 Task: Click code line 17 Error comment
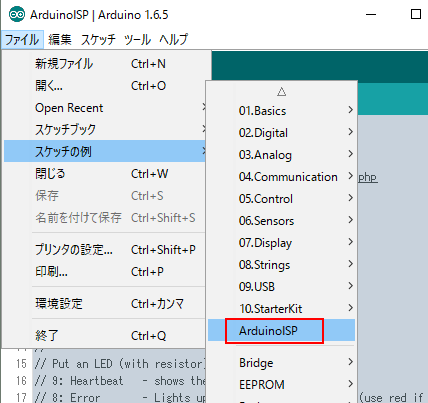tap(120, 397)
